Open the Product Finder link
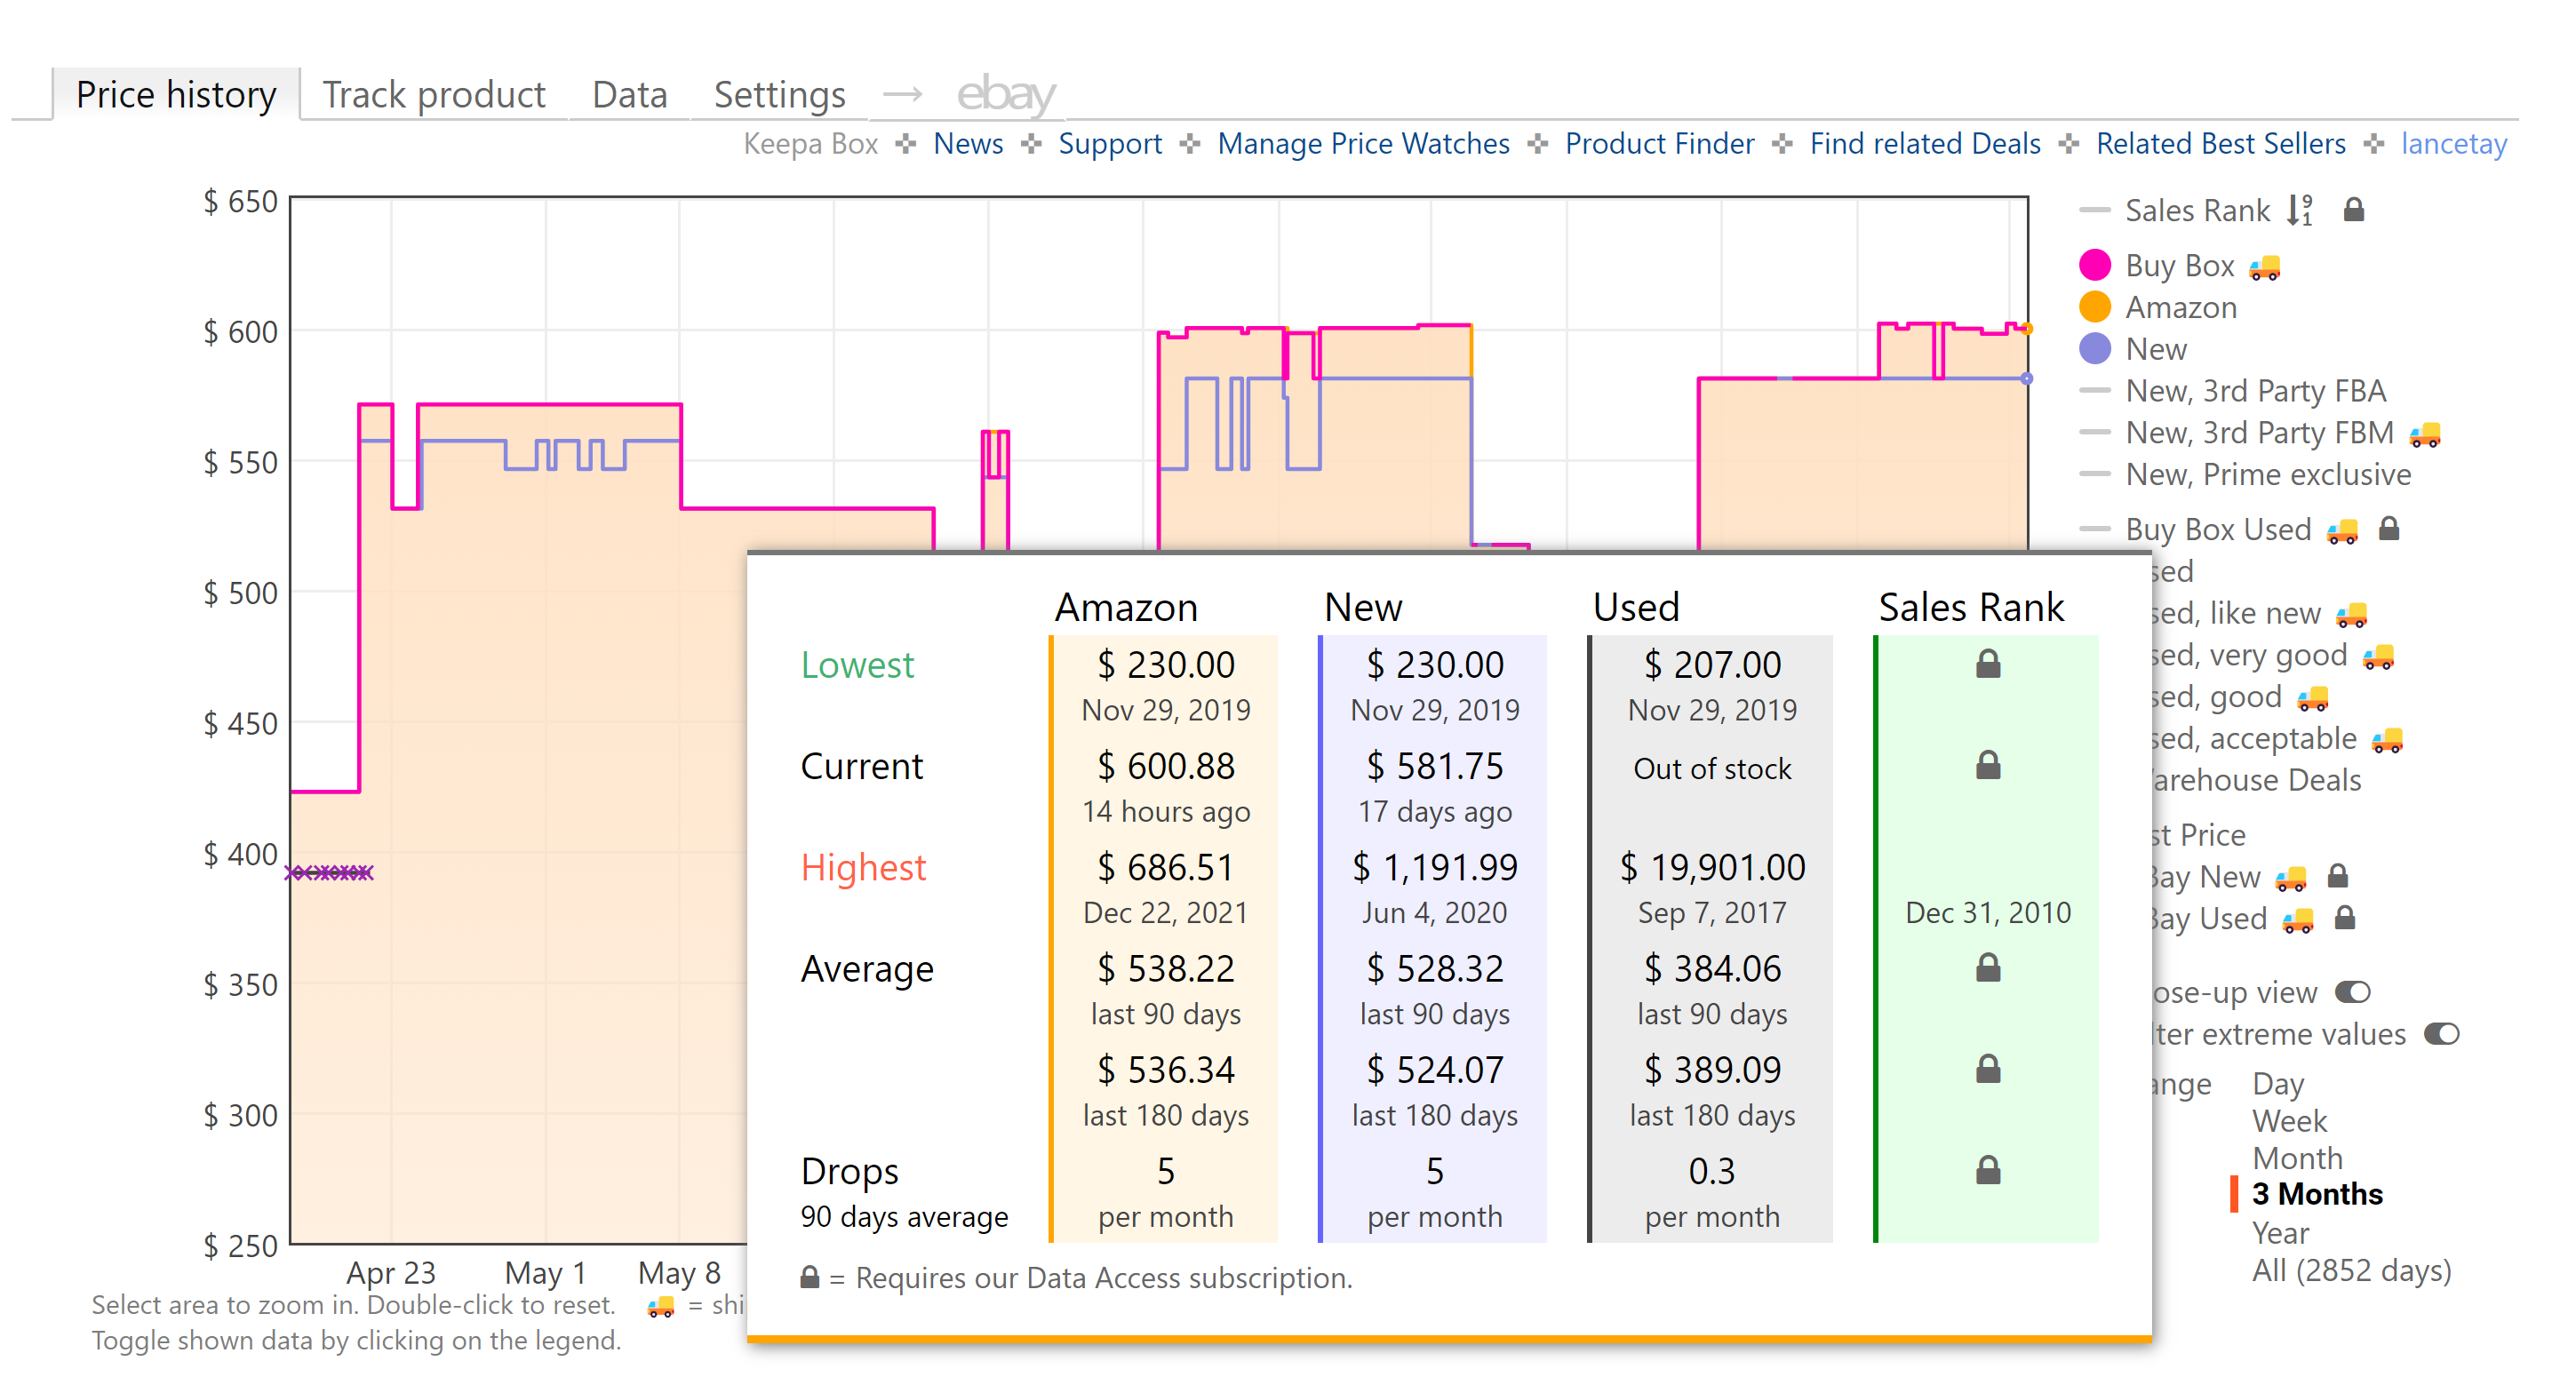Viewport: 2576px width, 1377px height. point(1659,143)
